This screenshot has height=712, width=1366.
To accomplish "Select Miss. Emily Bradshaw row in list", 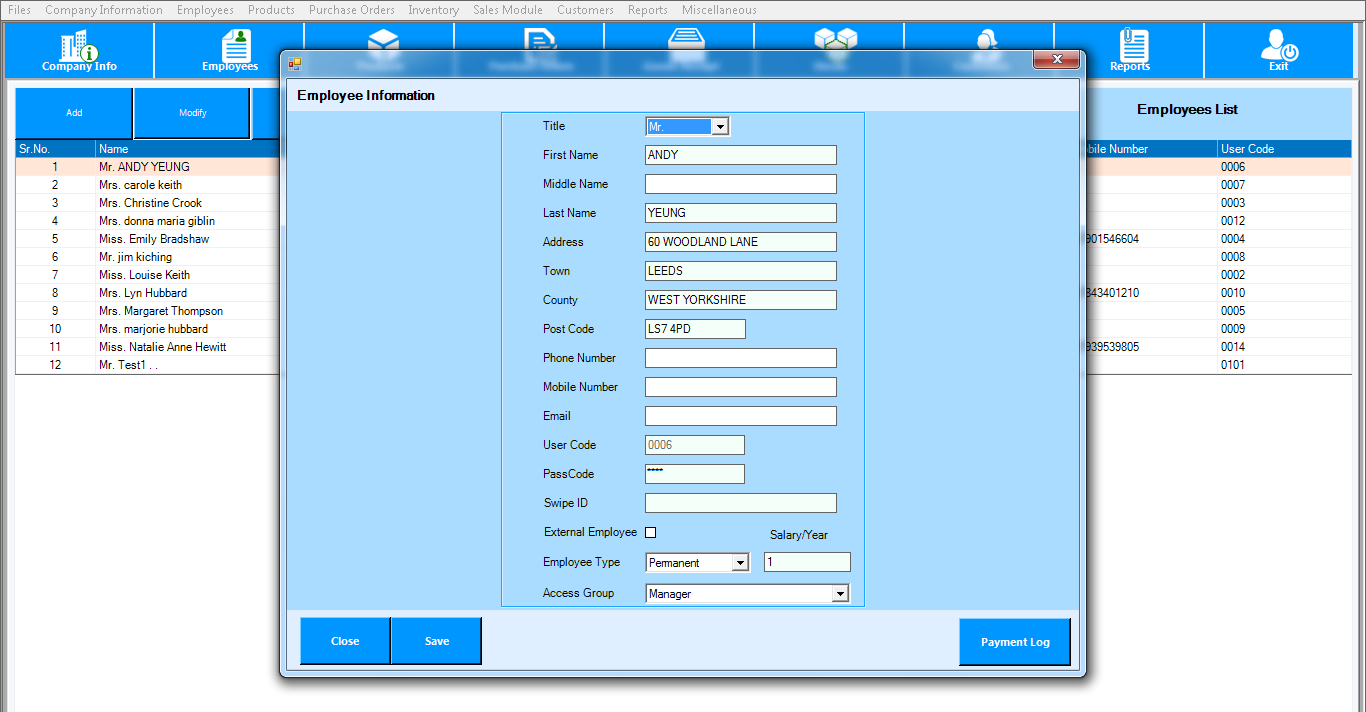I will (154, 239).
